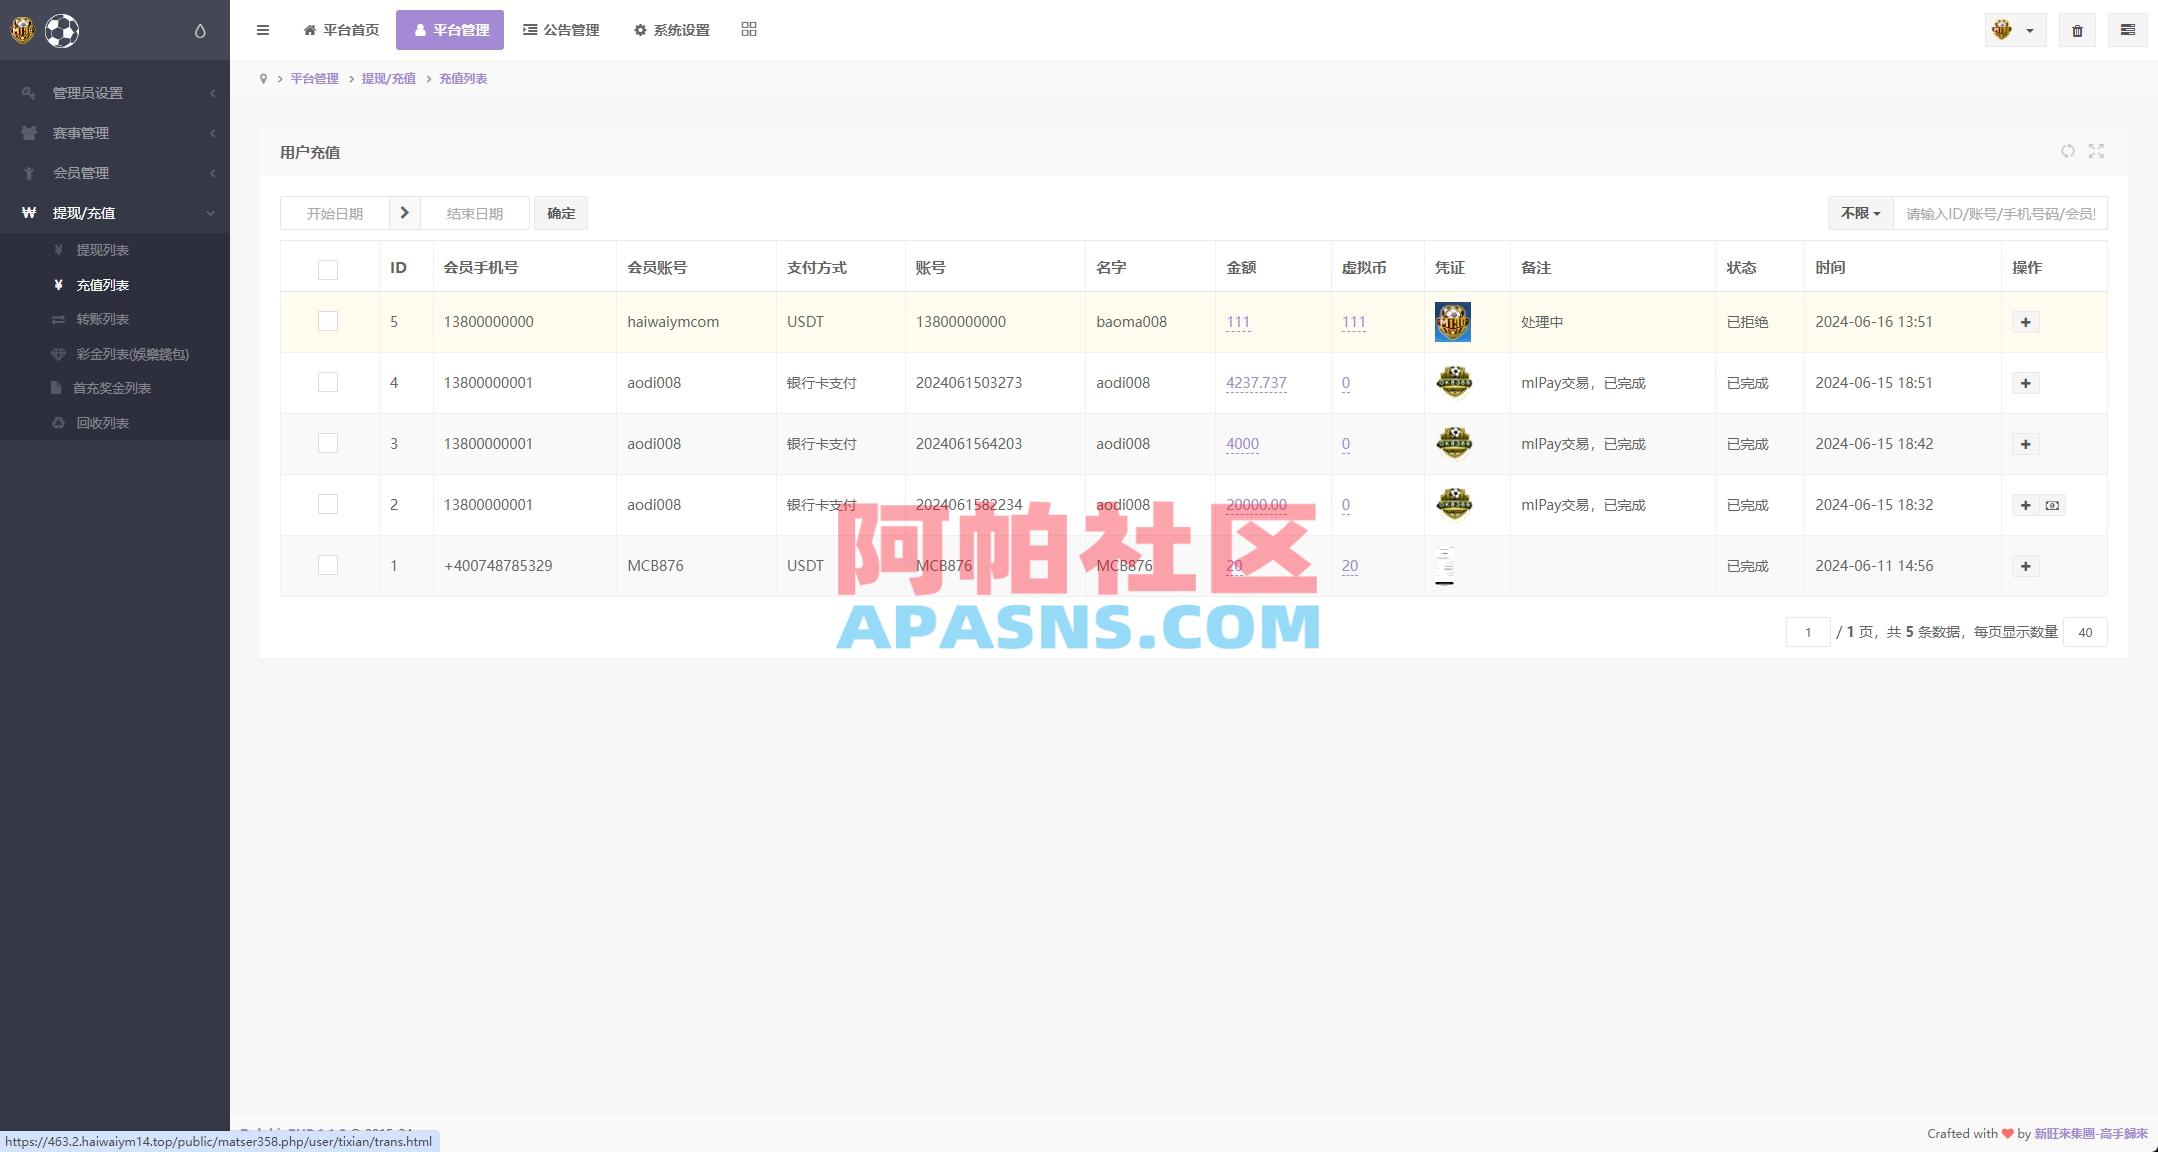Check the checkbox for row ID 1
This screenshot has width=2158, height=1152.
click(329, 565)
